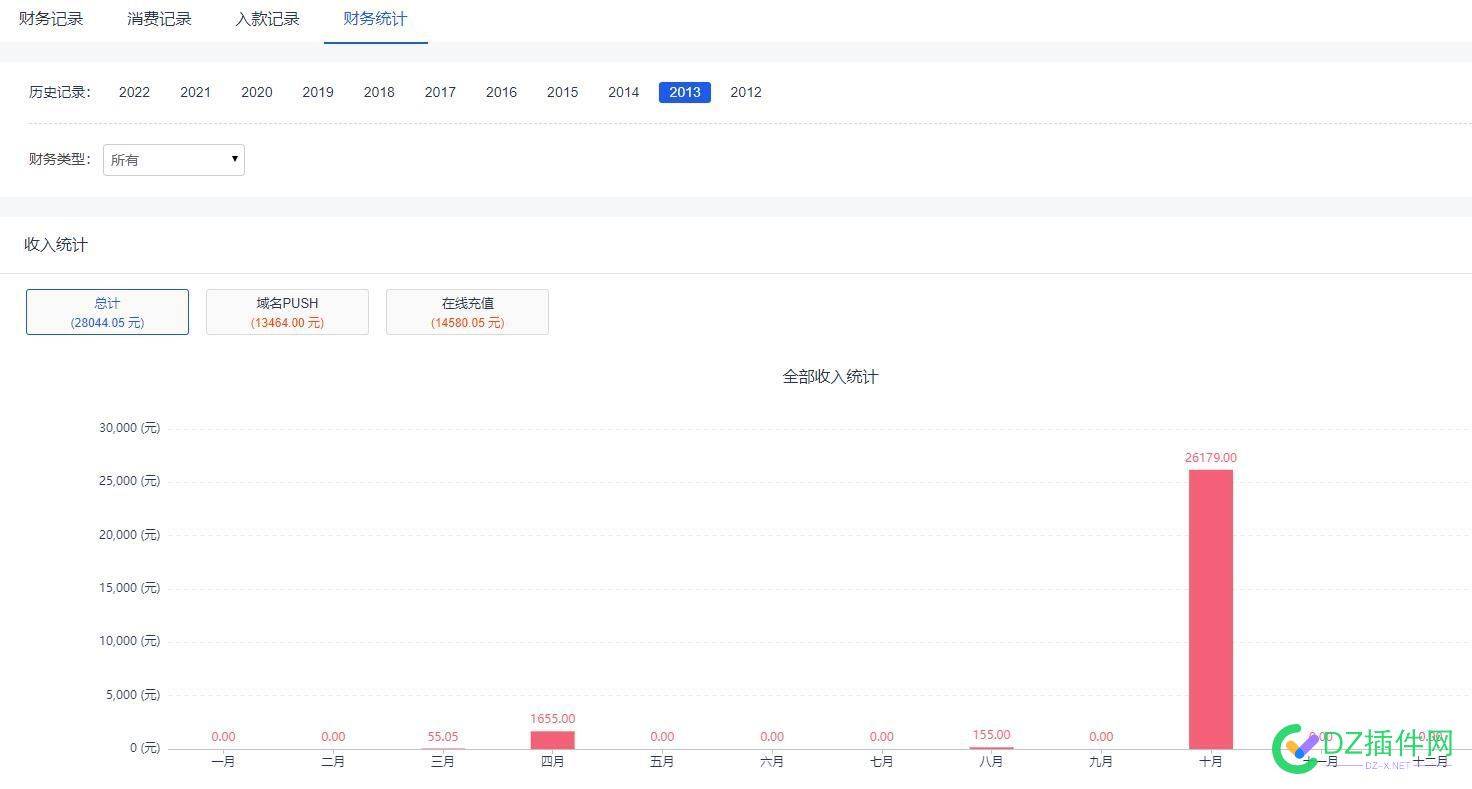The image size is (1472, 789).
Task: Select year 2020 history
Action: (257, 92)
